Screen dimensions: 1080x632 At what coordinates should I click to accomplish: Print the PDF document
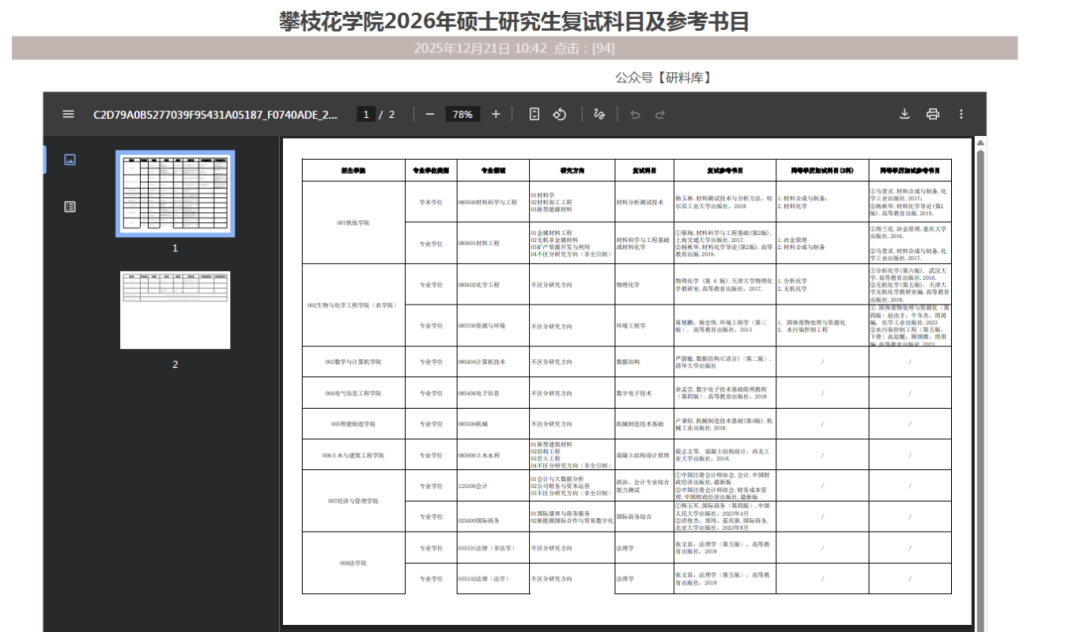pyautogui.click(x=933, y=114)
